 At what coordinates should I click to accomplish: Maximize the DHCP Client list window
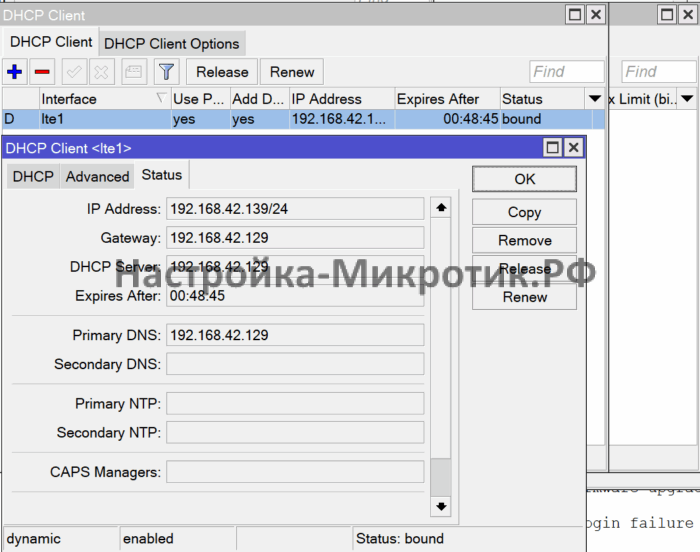(575, 15)
